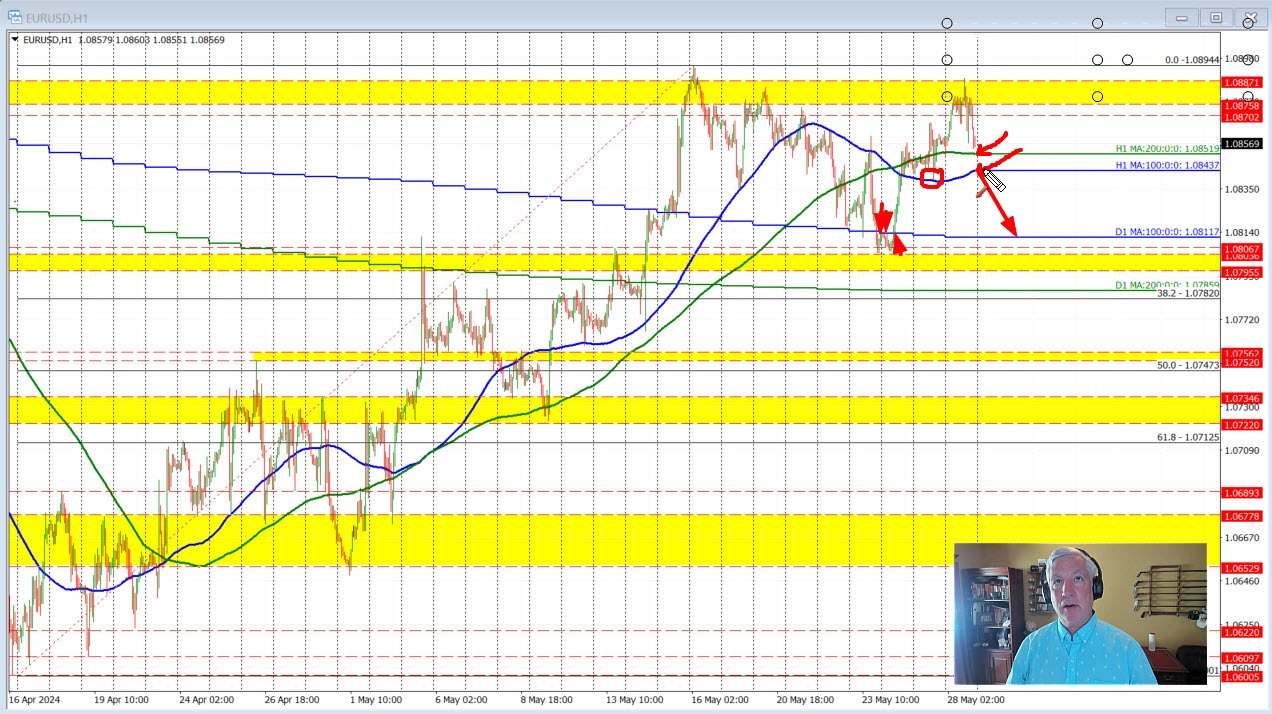Click the red 1.08758 price tag
Image resolution: width=1272 pixels, height=714 pixels.
1242,105
